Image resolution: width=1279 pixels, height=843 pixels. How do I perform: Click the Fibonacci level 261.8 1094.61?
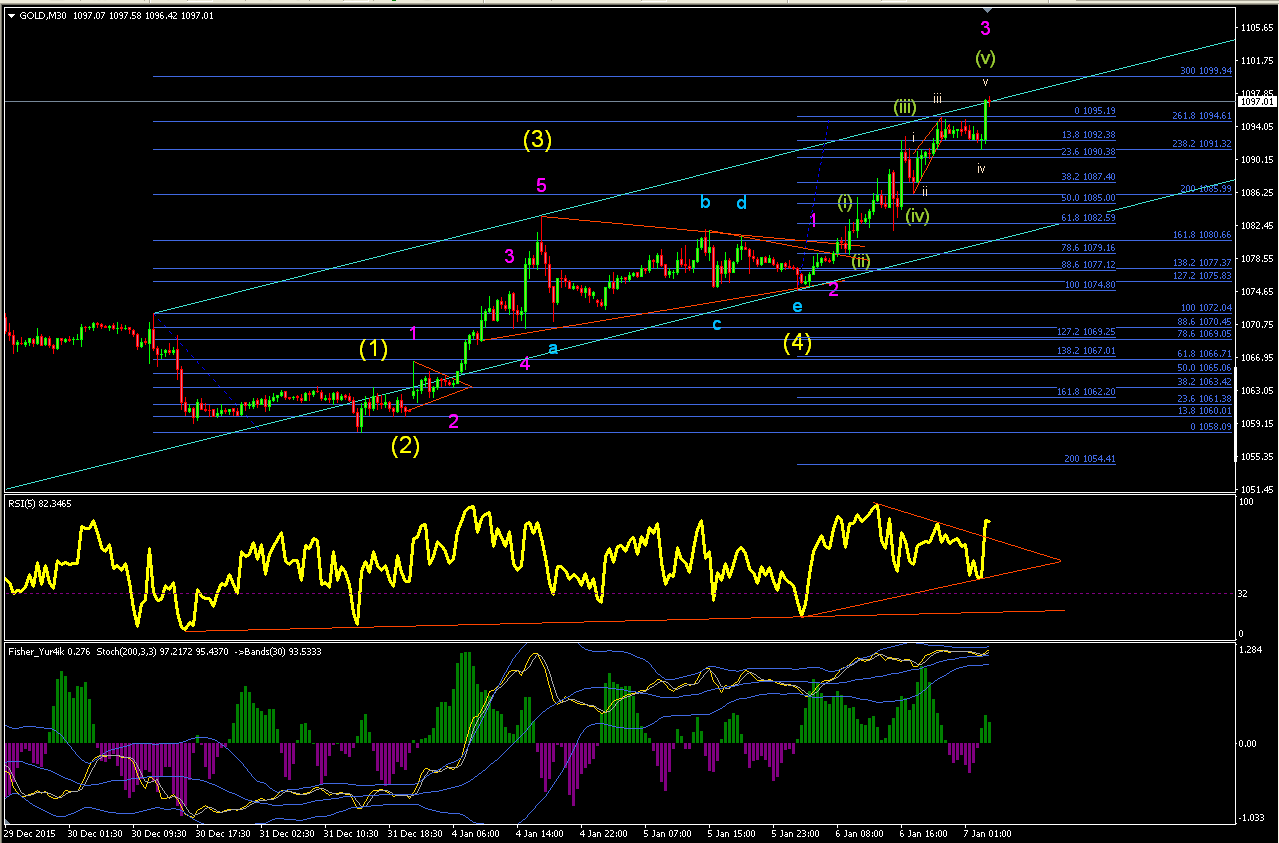point(1201,116)
